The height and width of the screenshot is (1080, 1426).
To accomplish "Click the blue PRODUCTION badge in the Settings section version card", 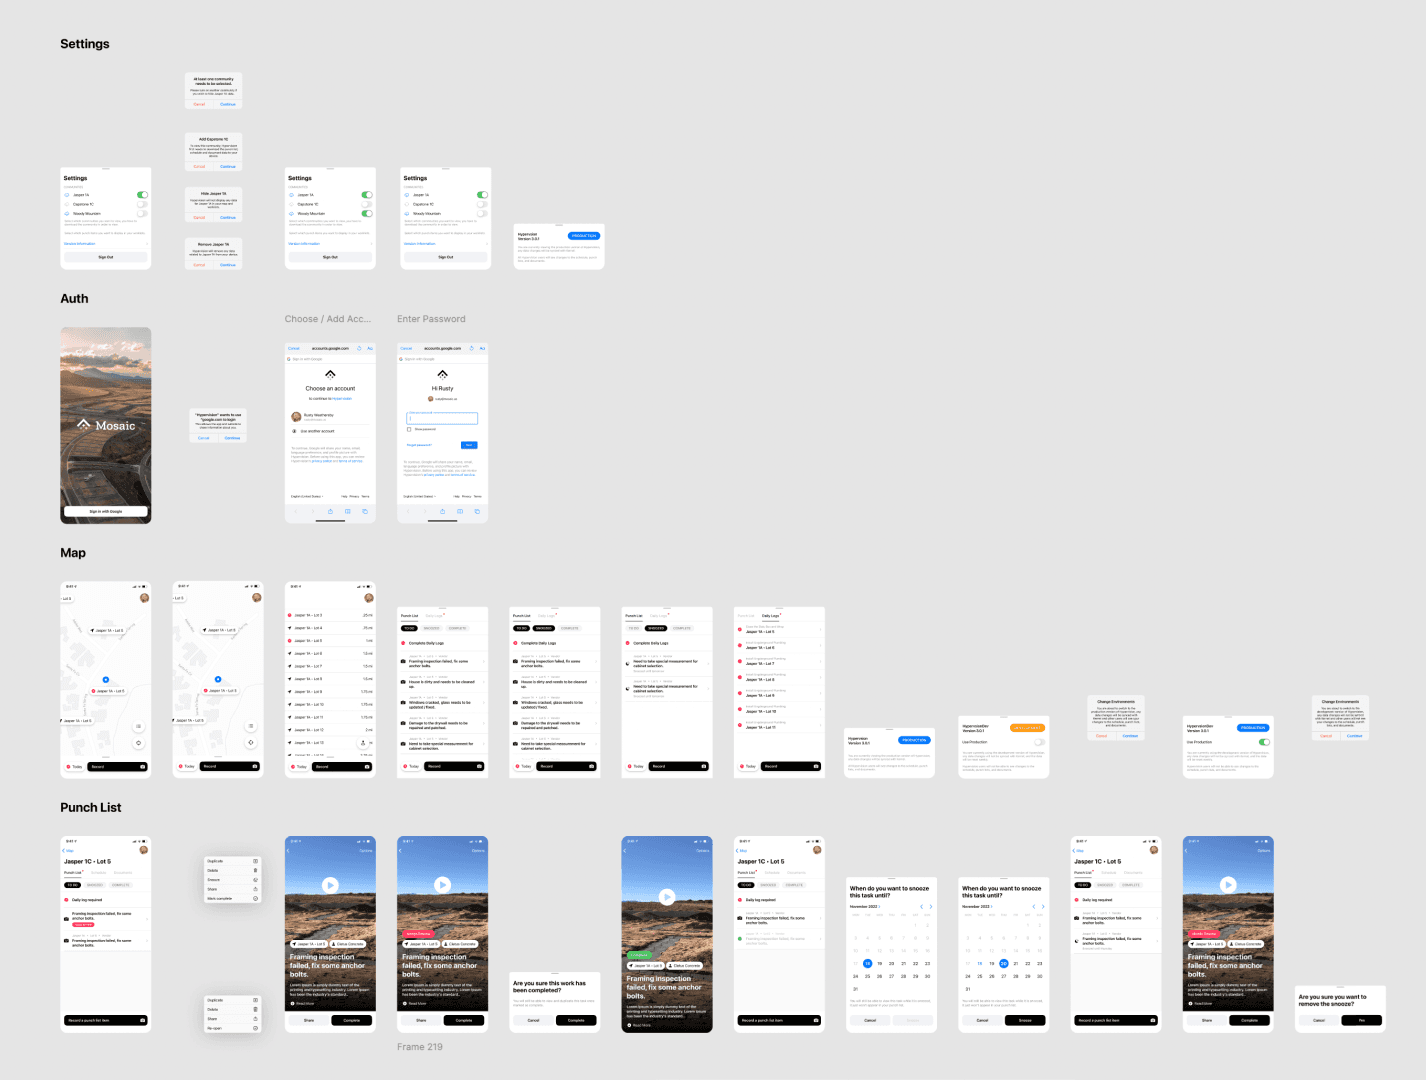I will 584,236.
